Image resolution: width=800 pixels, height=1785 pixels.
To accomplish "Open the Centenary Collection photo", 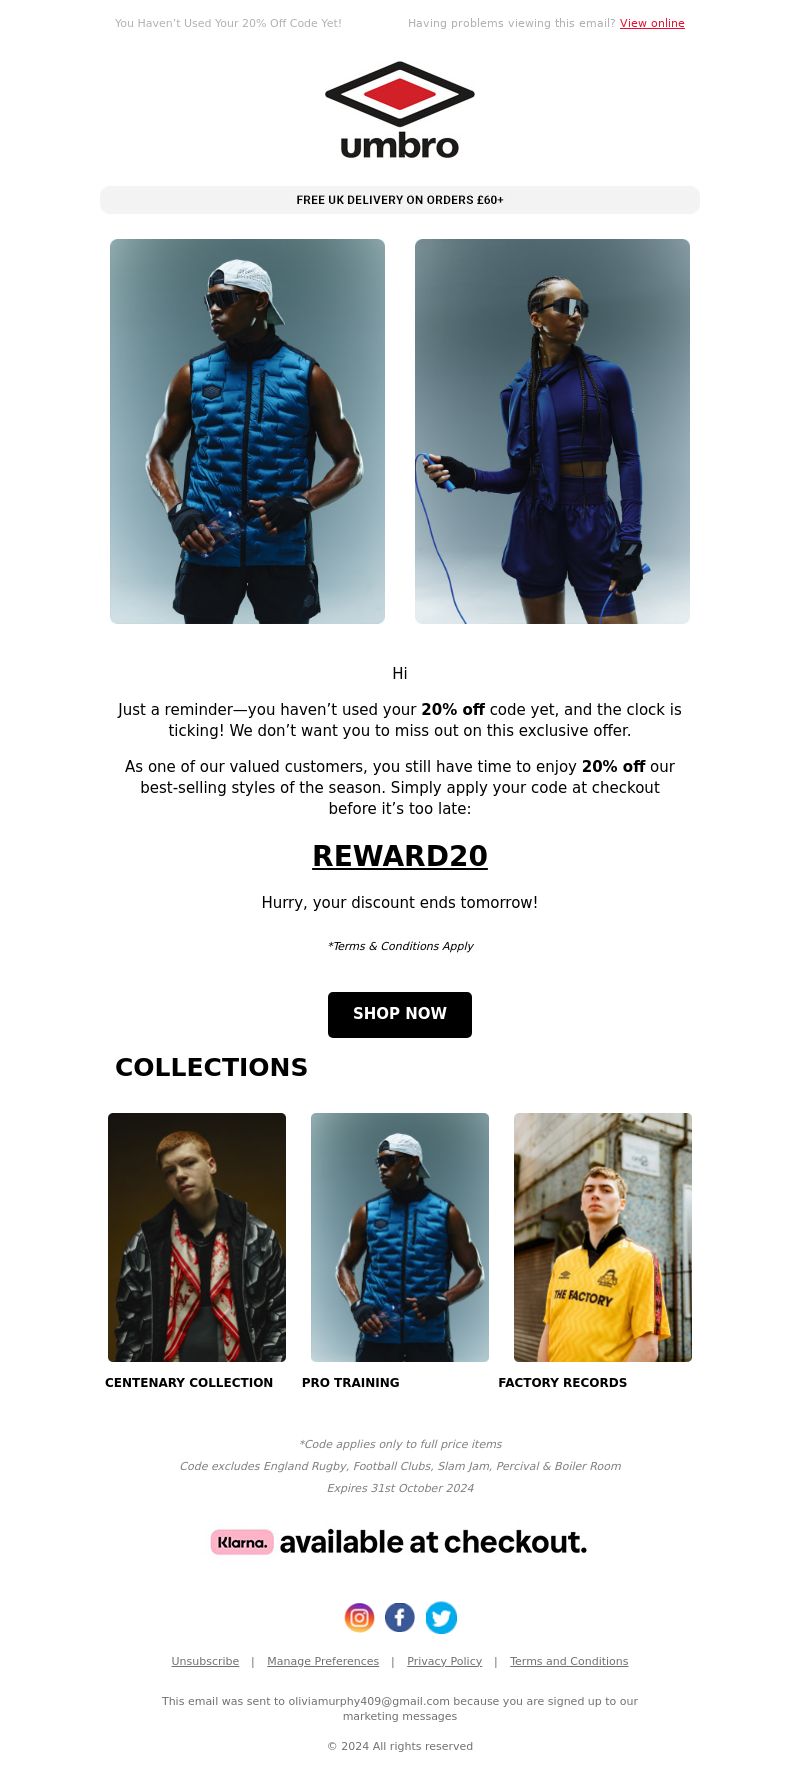I will 197,1237.
